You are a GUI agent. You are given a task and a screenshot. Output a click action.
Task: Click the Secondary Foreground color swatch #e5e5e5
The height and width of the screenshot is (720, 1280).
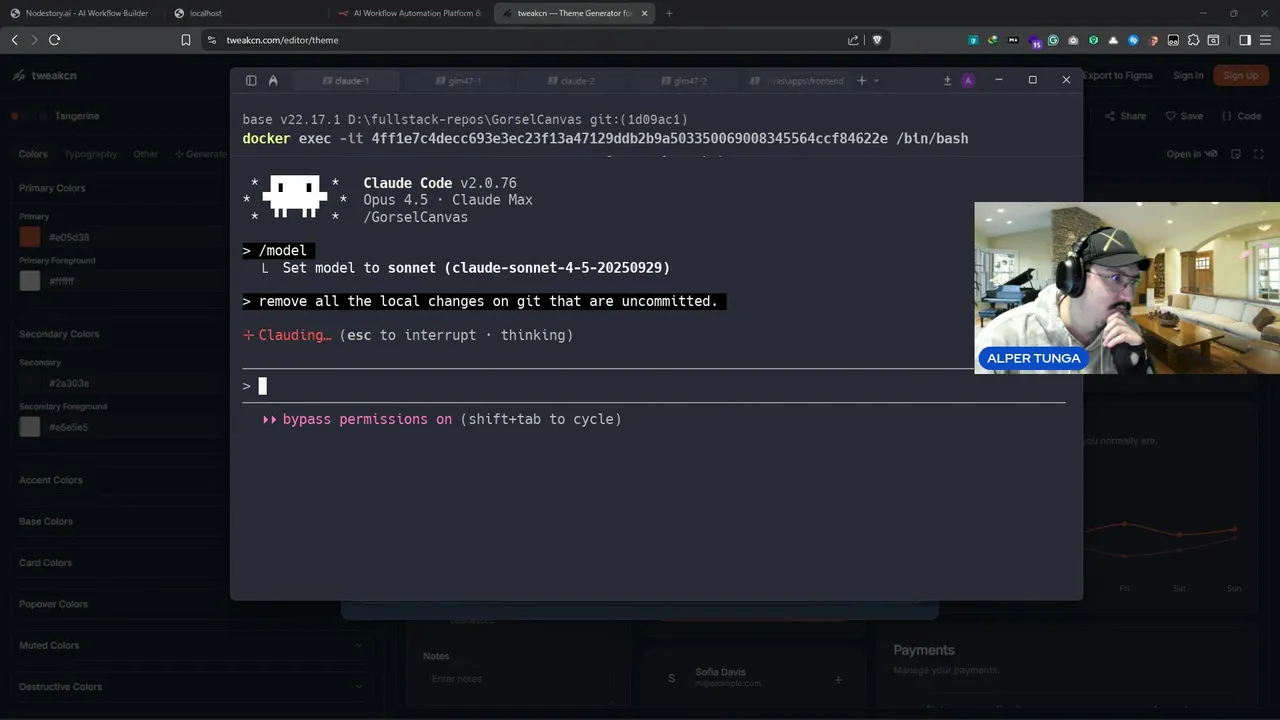[x=30, y=427]
